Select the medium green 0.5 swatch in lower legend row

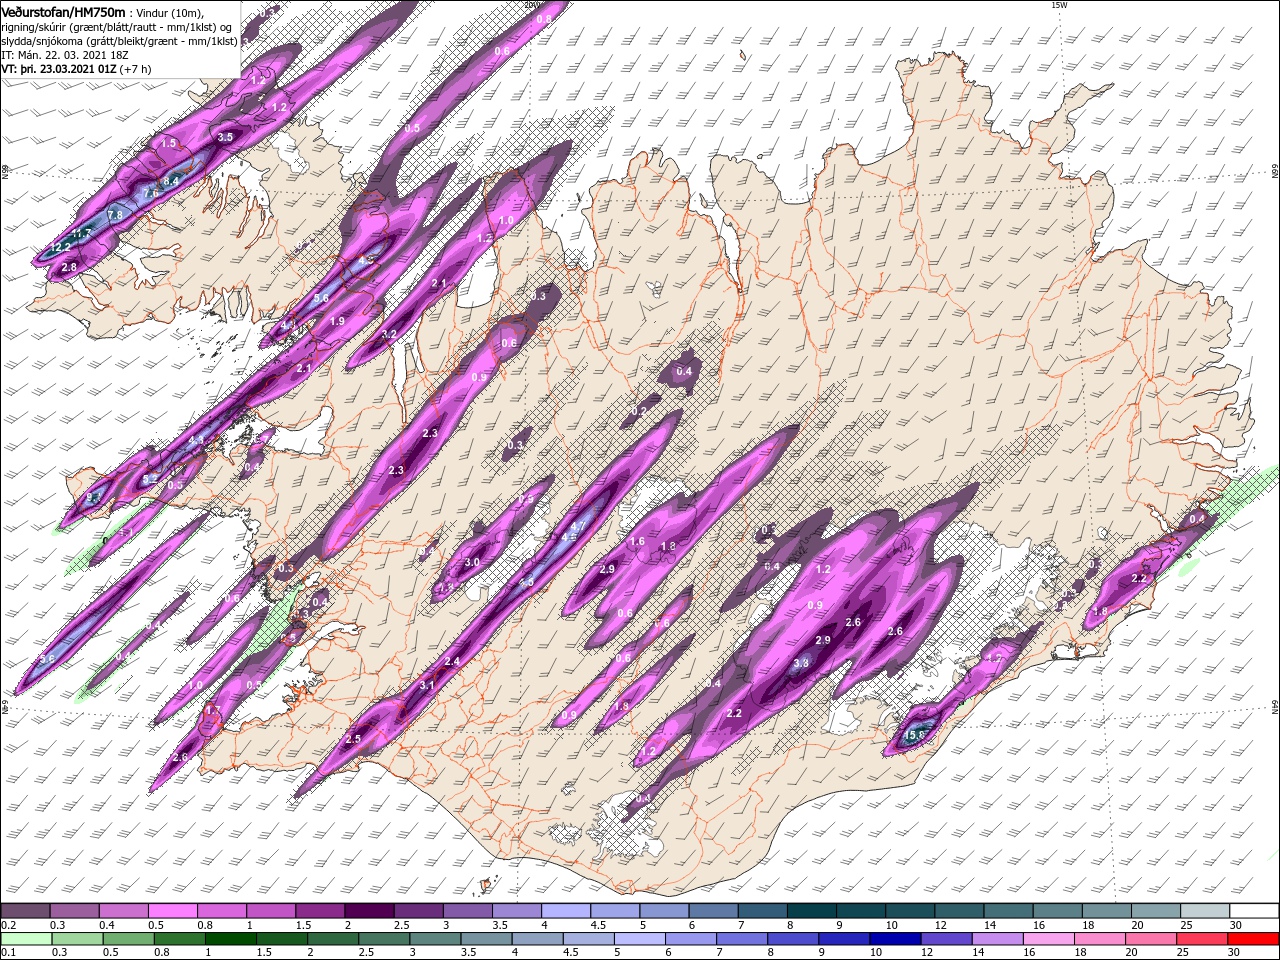click(129, 939)
